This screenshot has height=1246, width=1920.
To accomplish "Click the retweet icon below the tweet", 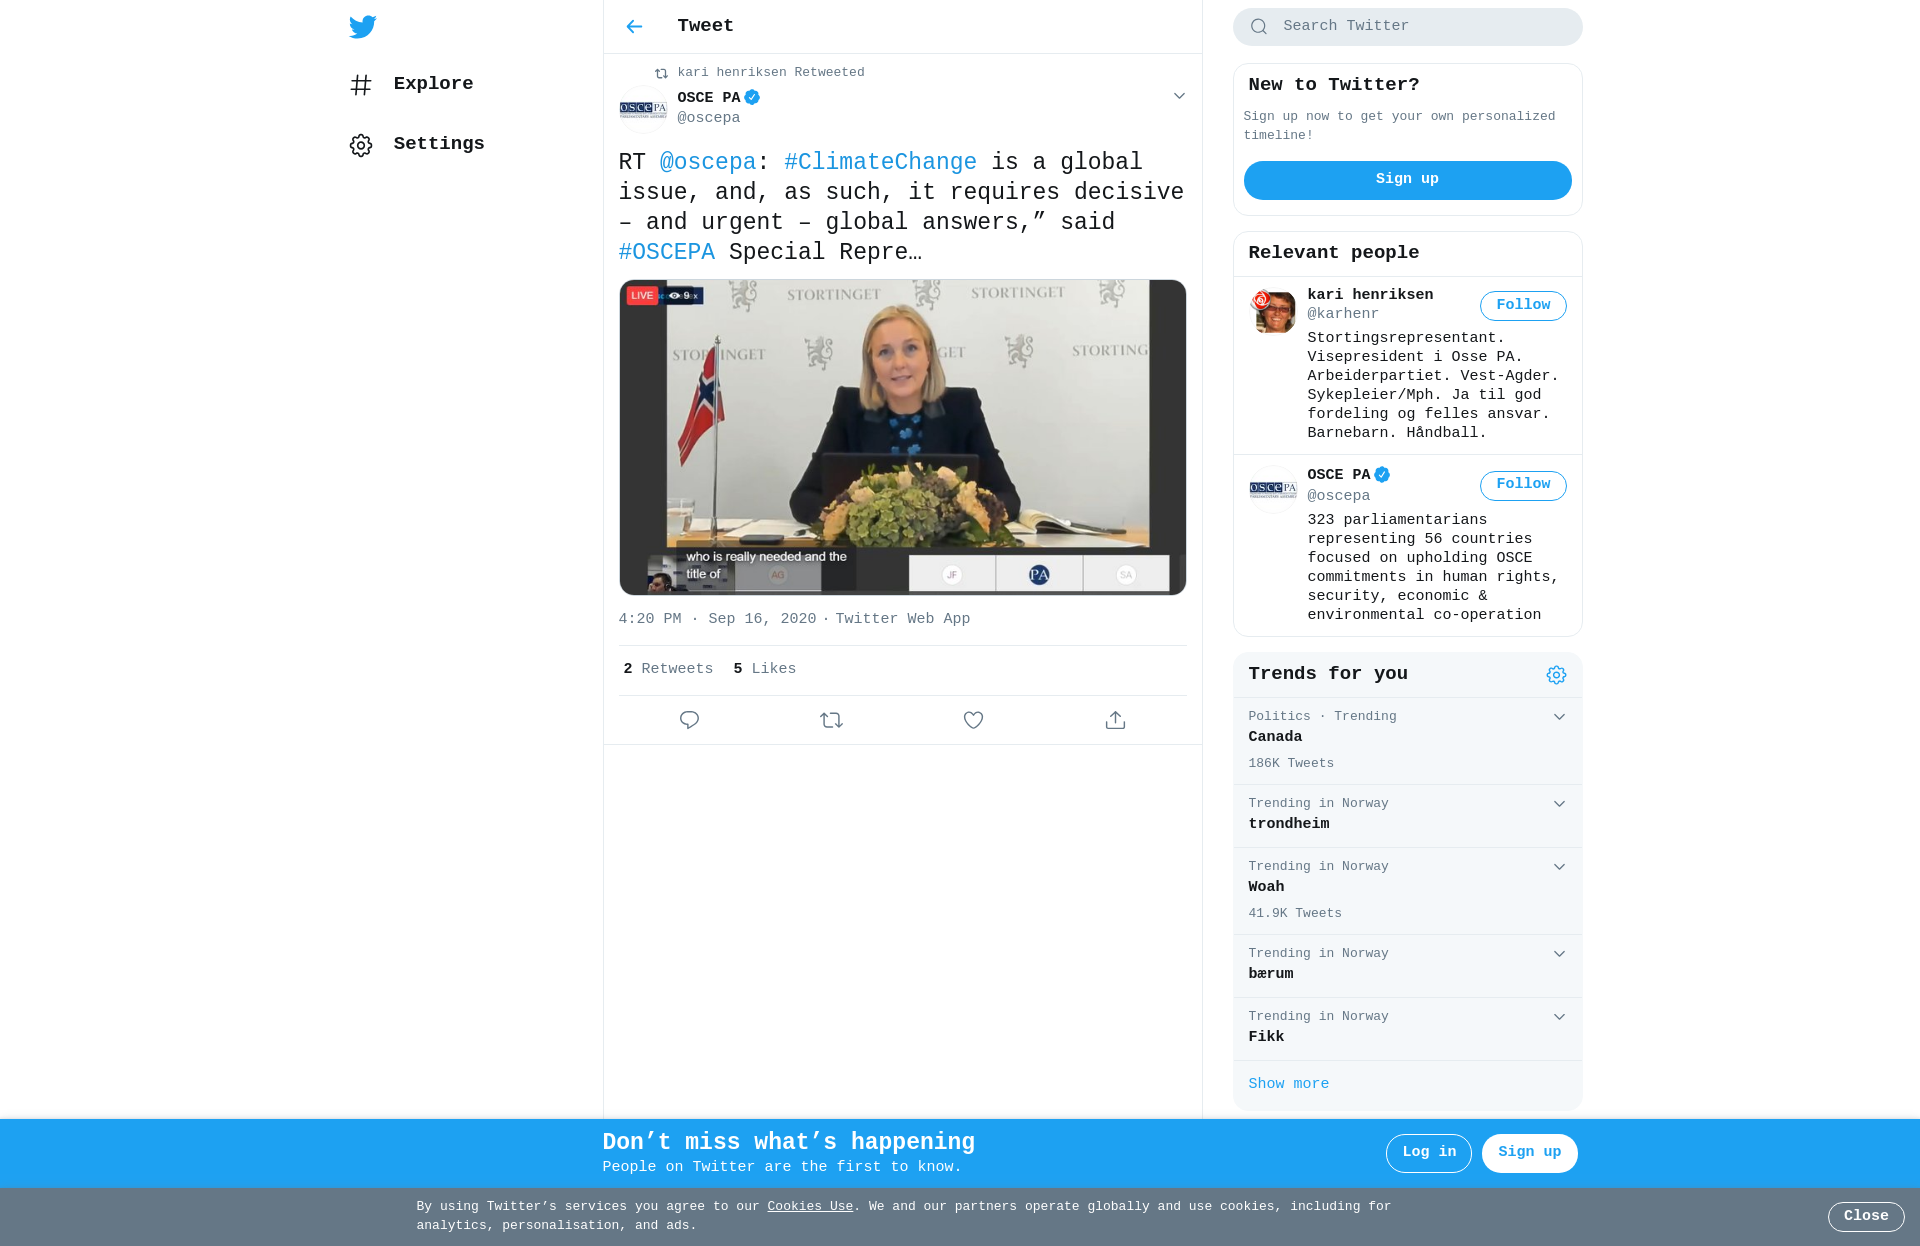I will click(831, 720).
